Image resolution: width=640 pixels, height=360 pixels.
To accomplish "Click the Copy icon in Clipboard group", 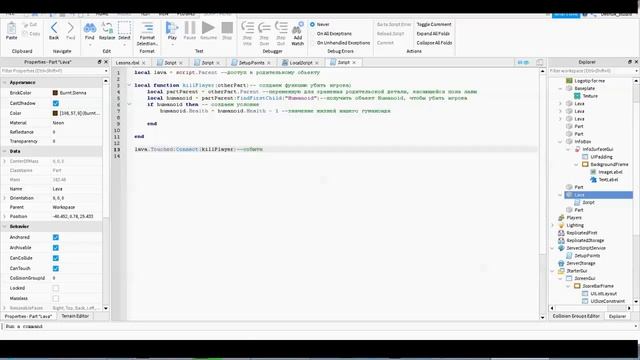I will pyautogui.click(x=26, y=33).
